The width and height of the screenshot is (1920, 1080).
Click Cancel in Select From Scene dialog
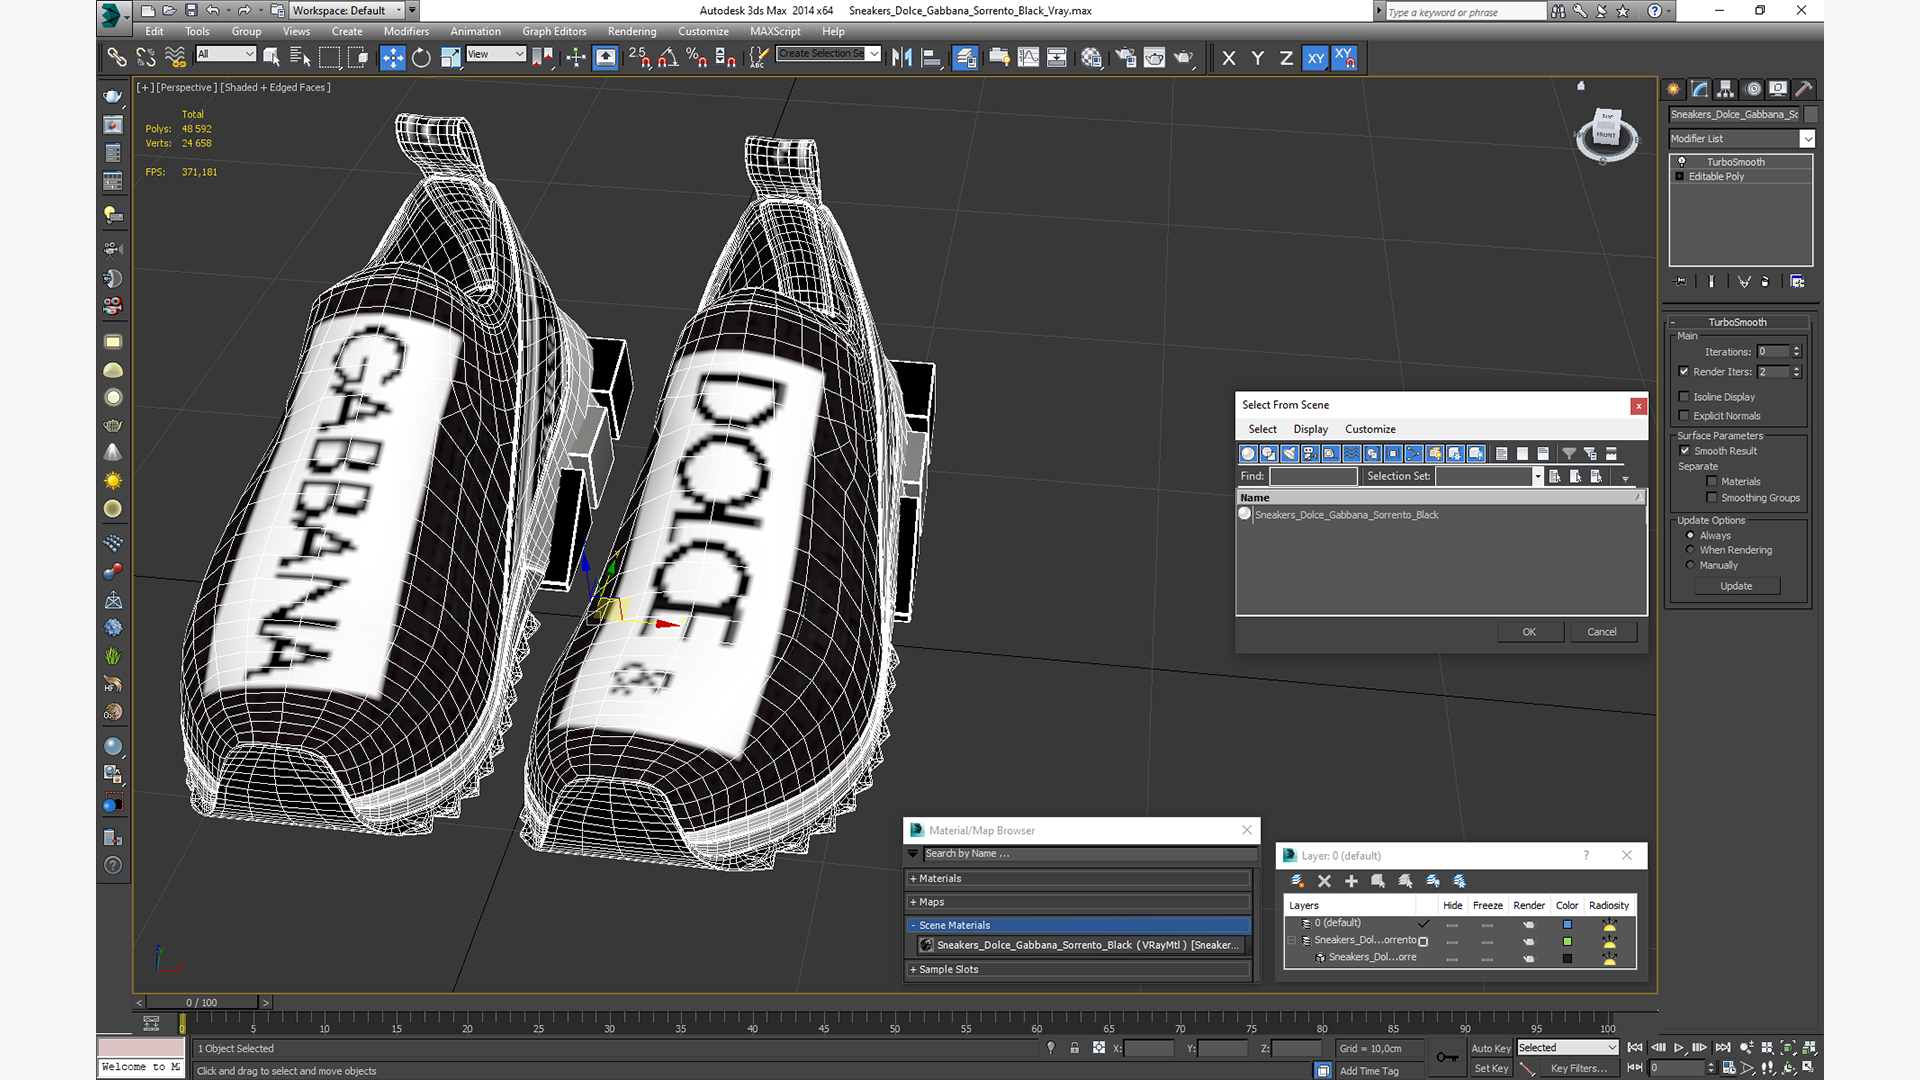tap(1602, 632)
